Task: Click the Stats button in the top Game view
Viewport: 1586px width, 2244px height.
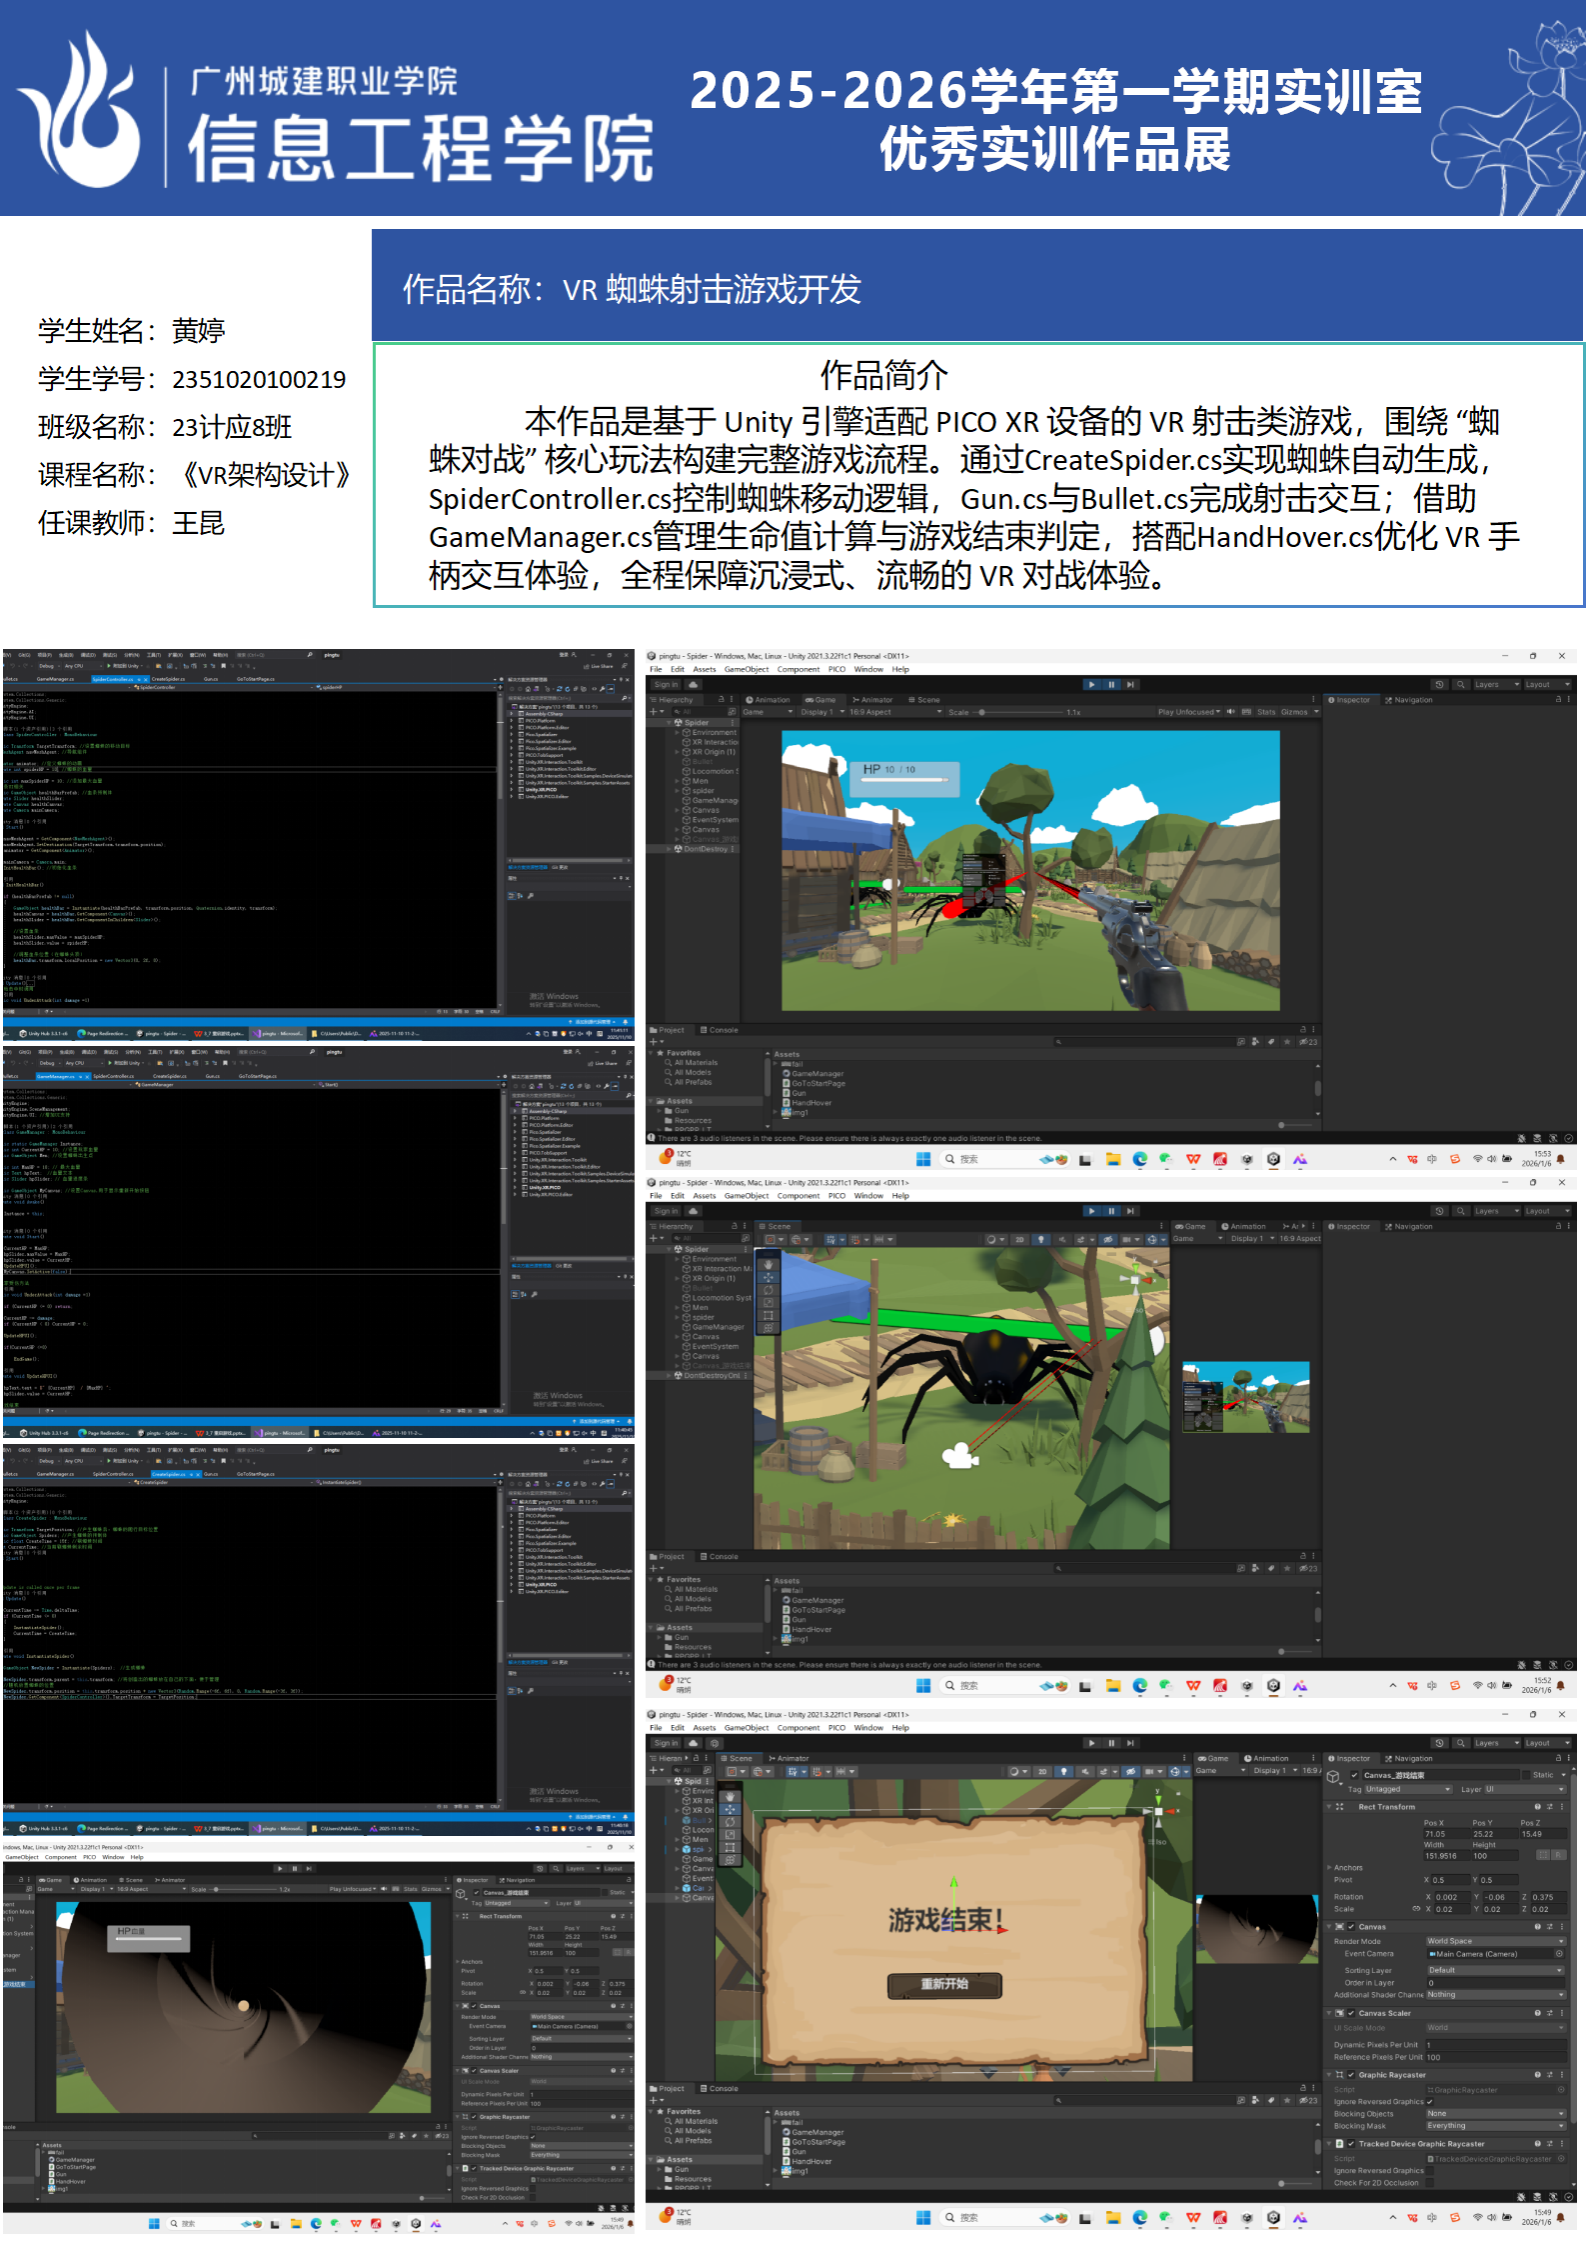Action: tap(1266, 712)
